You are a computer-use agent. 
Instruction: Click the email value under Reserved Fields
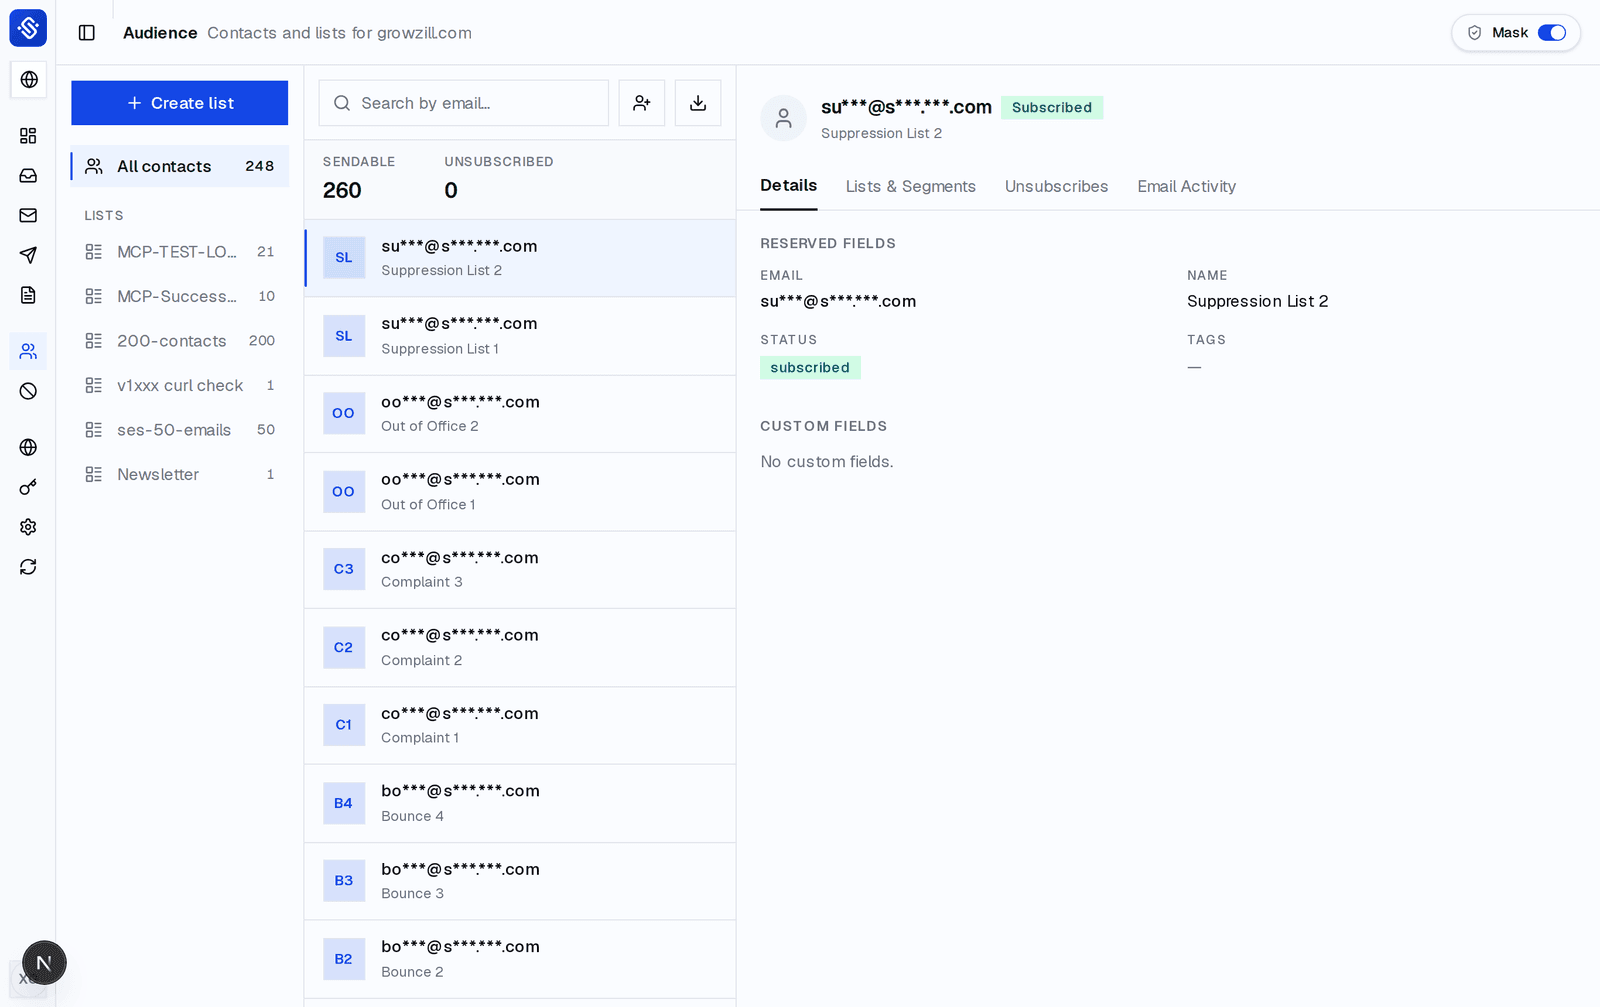[x=838, y=301]
